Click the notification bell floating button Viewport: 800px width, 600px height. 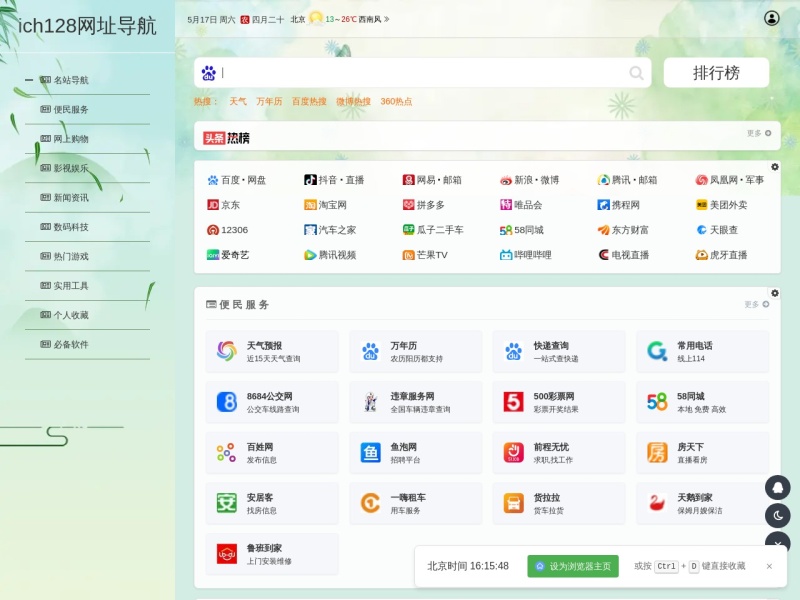778,488
